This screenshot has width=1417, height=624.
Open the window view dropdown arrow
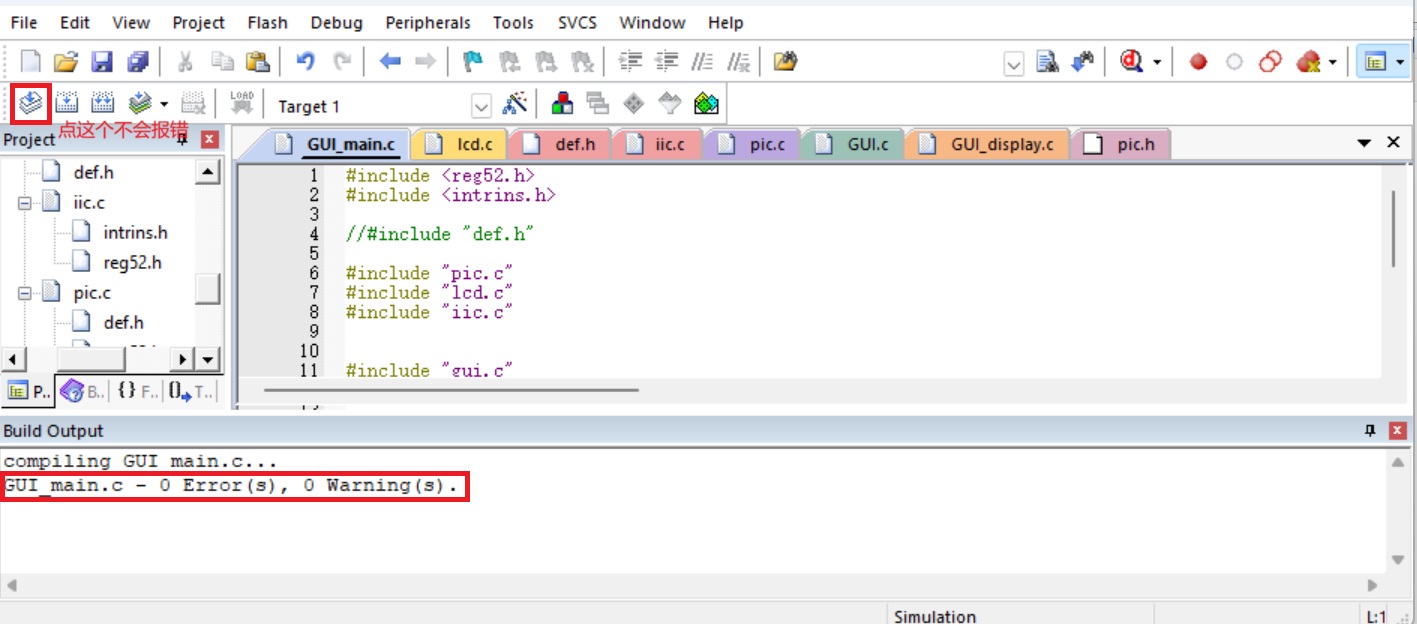click(1399, 62)
